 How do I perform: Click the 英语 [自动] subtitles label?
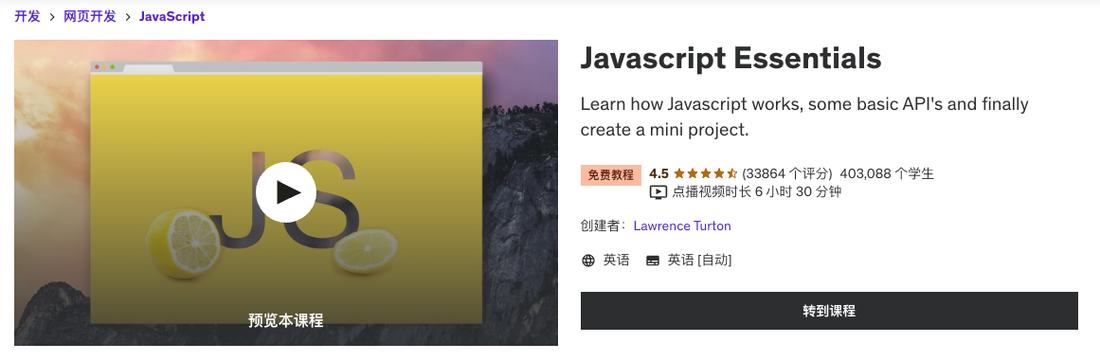coord(699,261)
